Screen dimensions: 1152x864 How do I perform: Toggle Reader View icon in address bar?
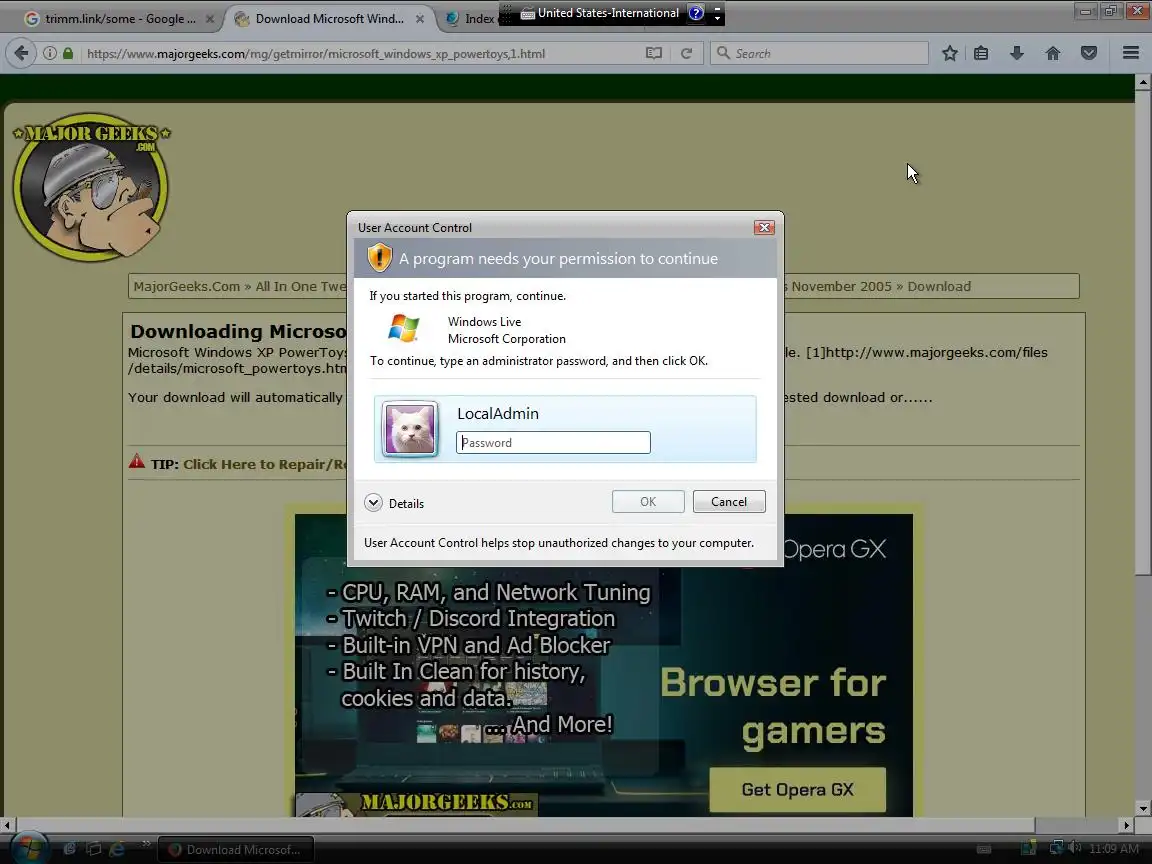pyautogui.click(x=653, y=53)
